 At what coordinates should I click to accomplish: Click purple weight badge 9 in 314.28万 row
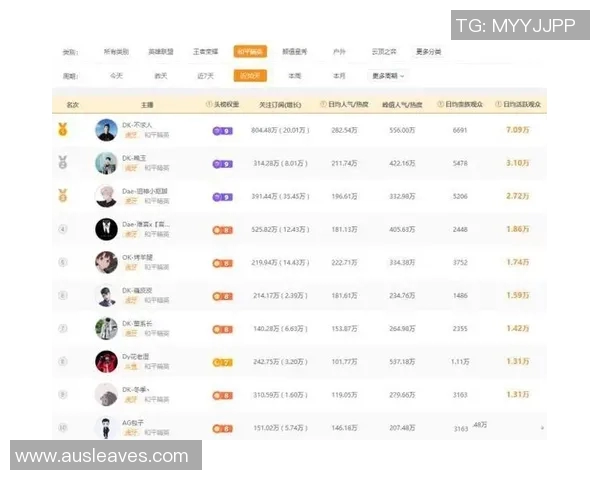point(222,164)
